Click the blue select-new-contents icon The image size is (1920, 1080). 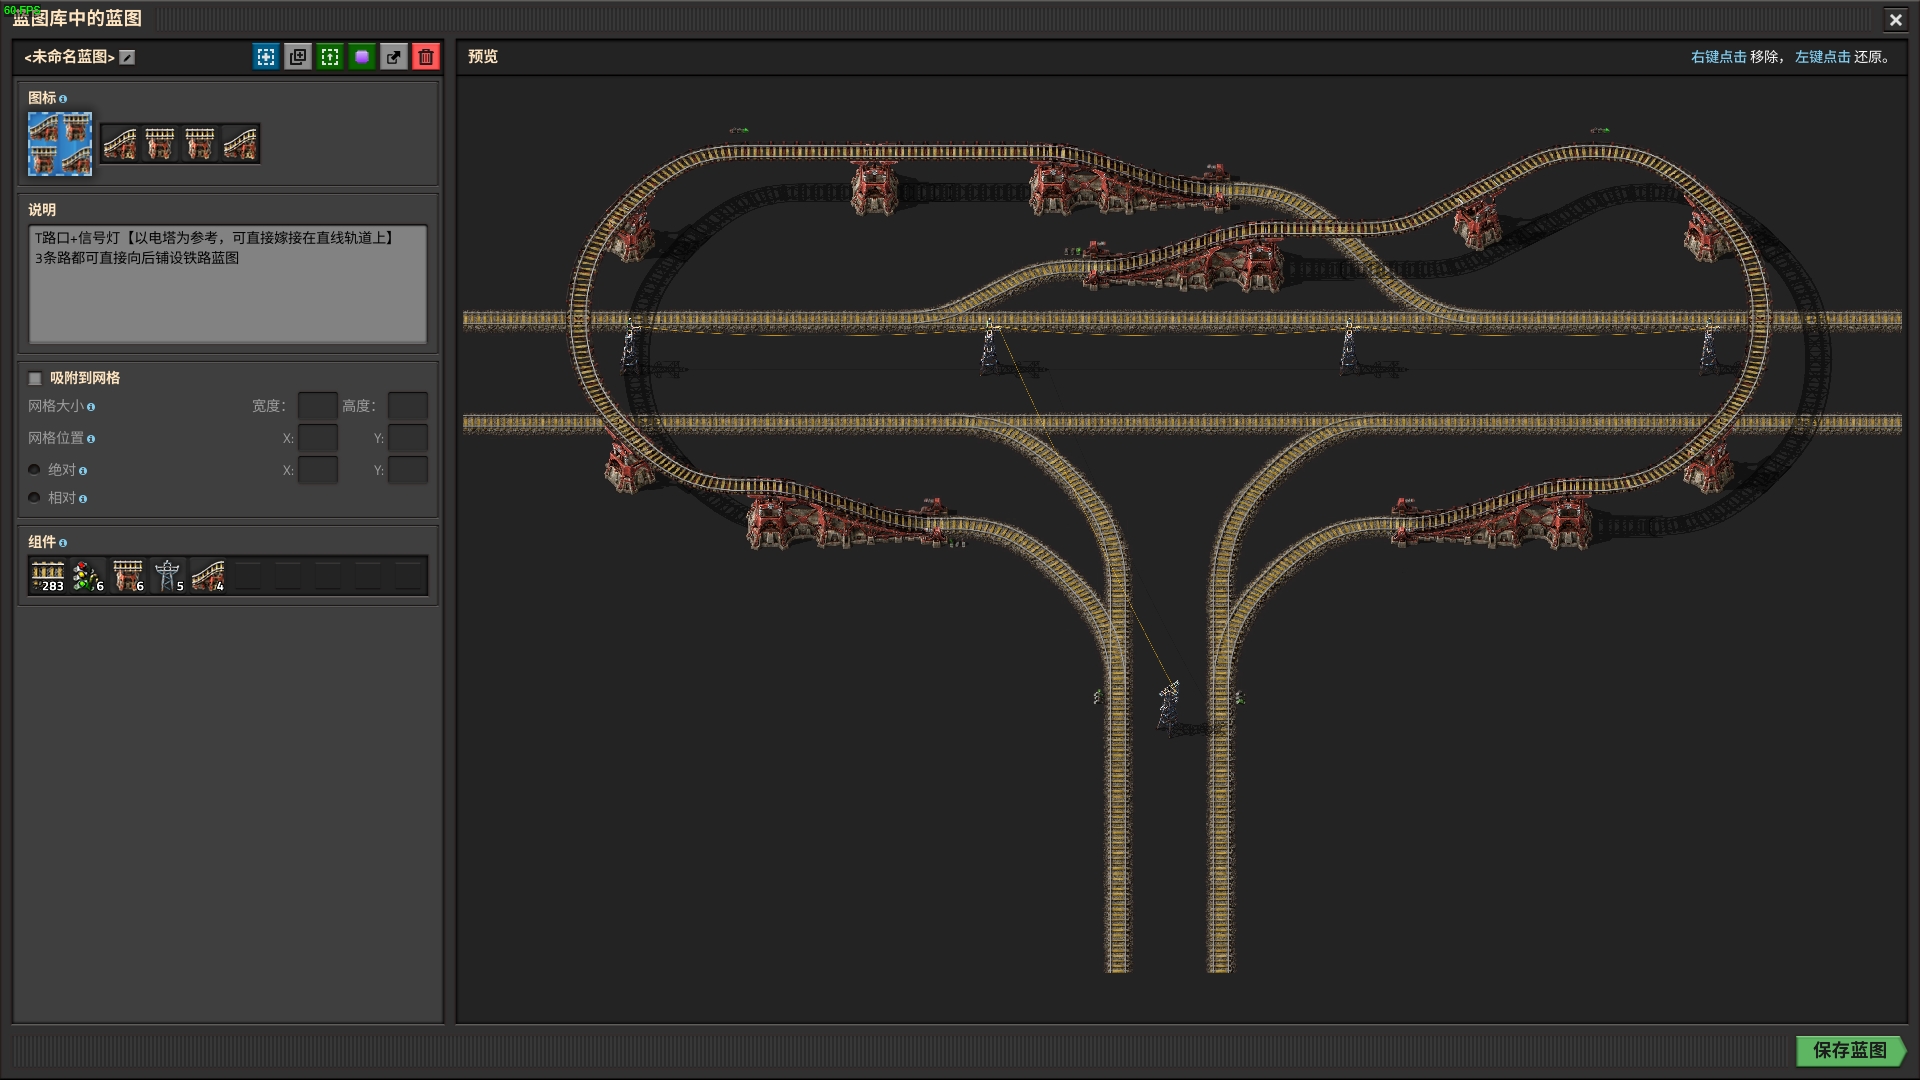pos(266,57)
